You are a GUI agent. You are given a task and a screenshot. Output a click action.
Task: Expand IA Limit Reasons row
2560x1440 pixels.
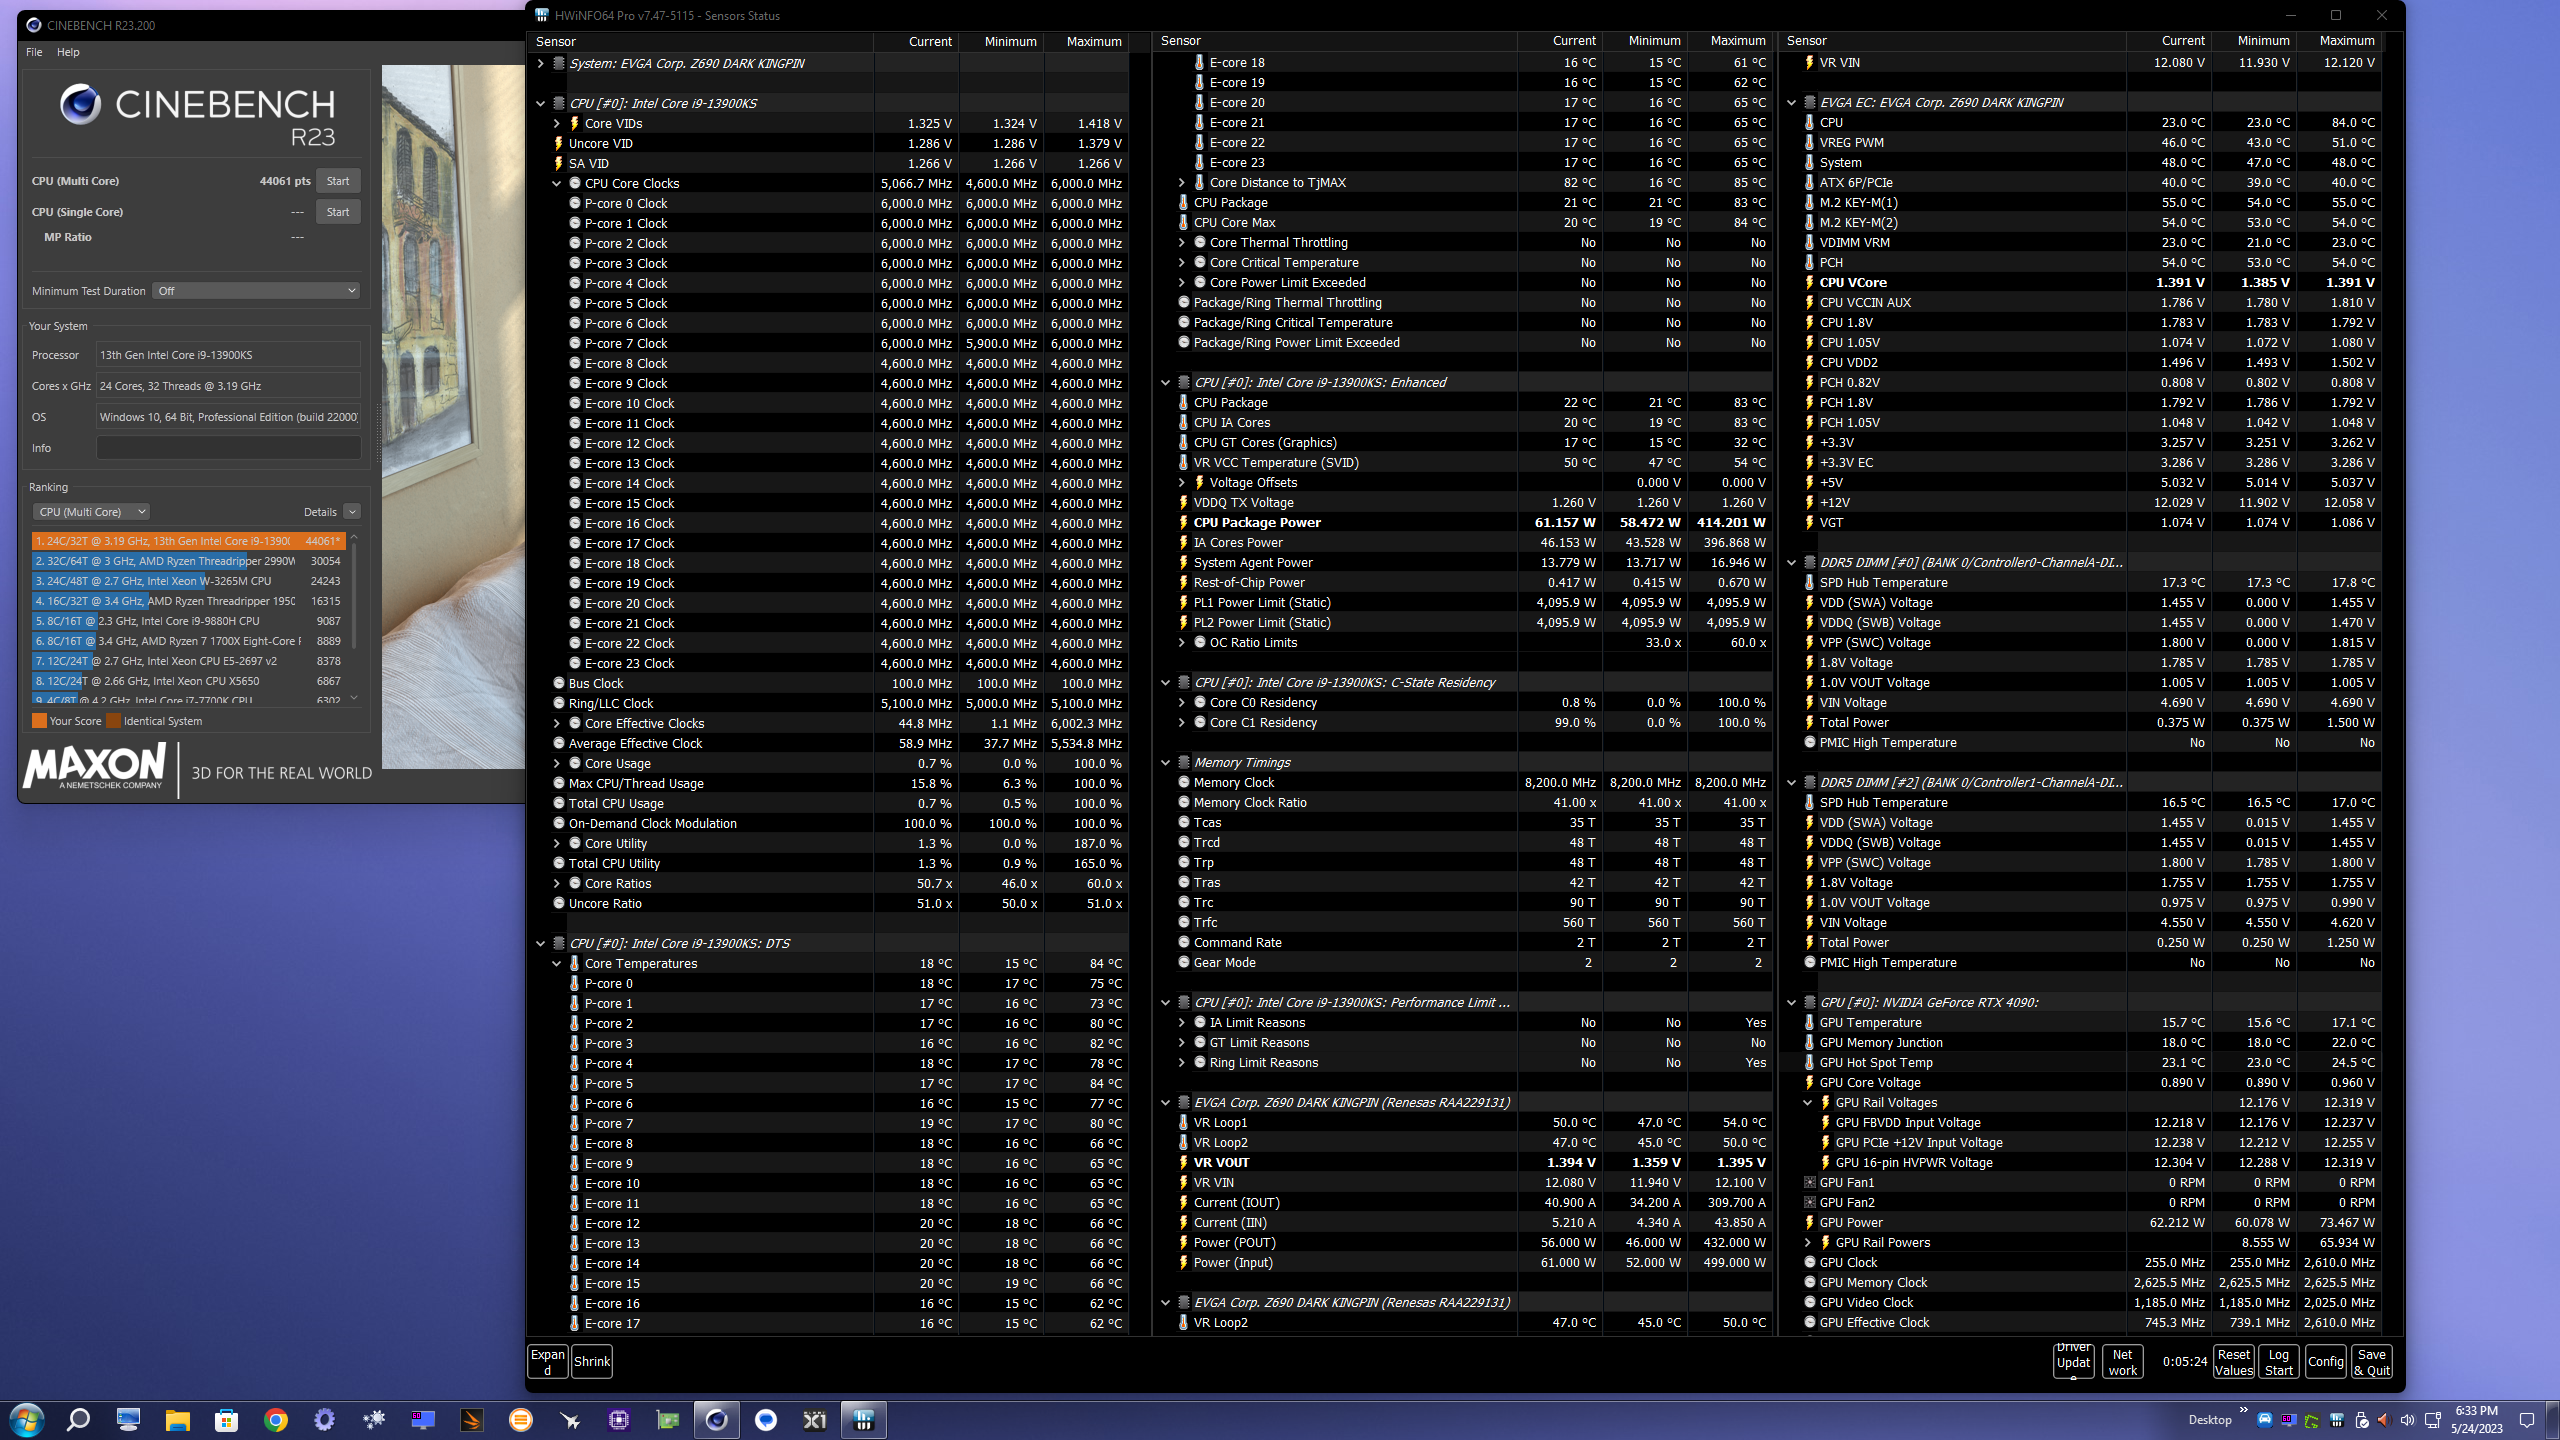pos(1182,1022)
